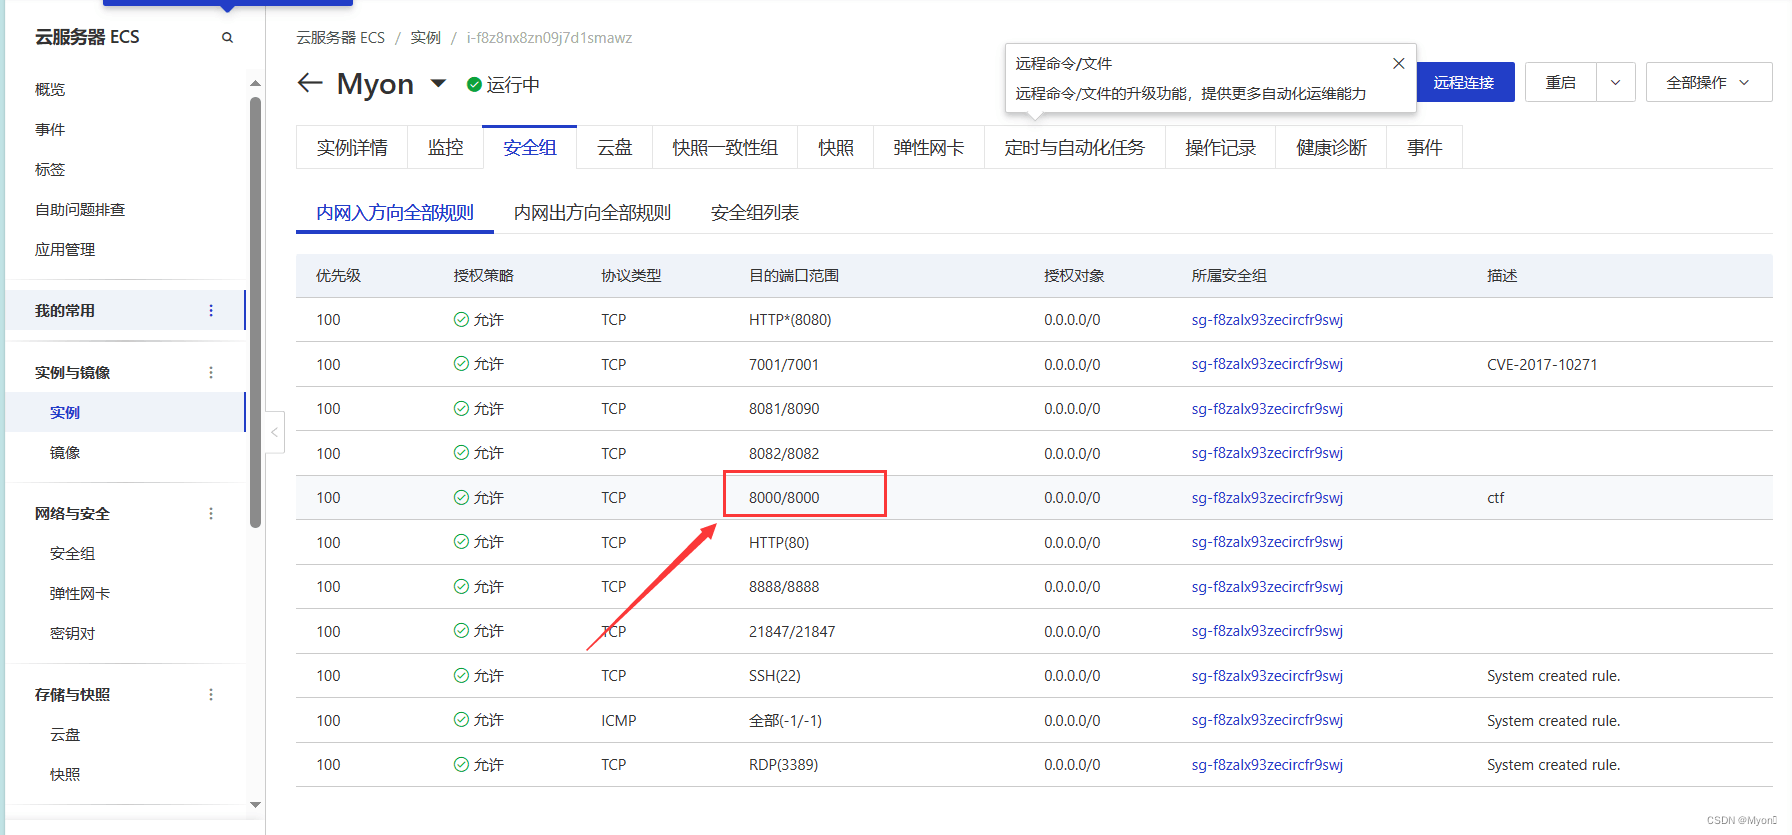Image resolution: width=1792 pixels, height=835 pixels.
Task: Open 应用管理 in the sidebar
Action: coord(65,249)
